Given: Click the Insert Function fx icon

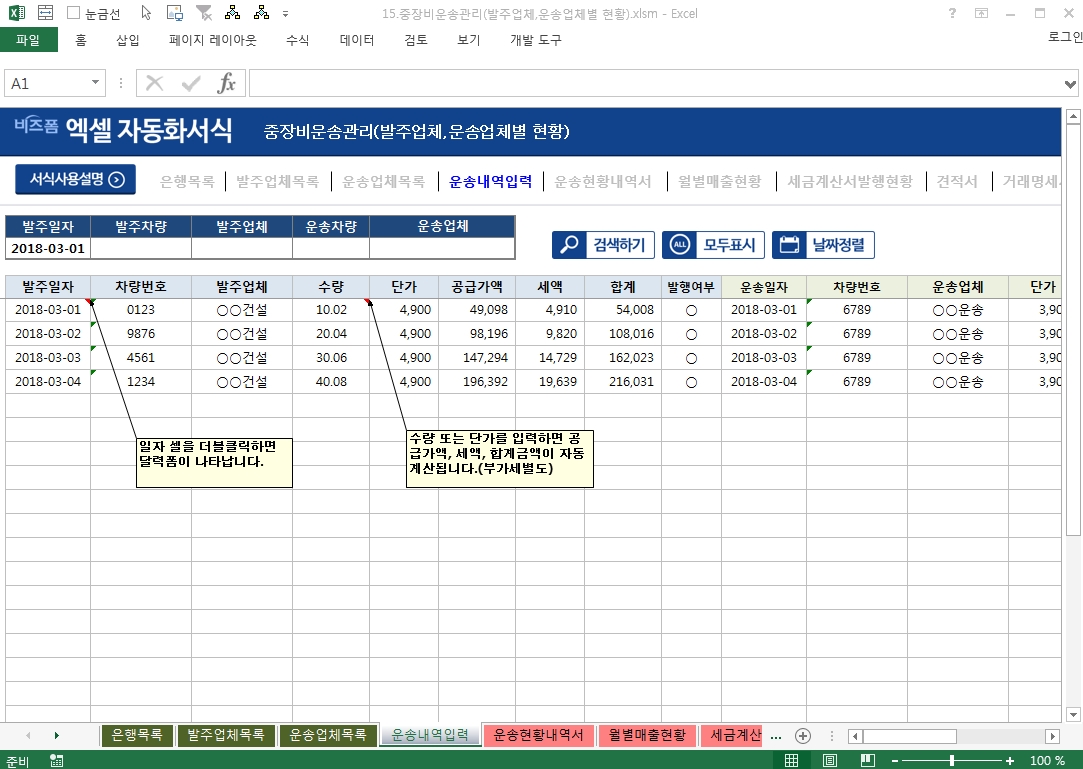Looking at the screenshot, I should point(227,84).
